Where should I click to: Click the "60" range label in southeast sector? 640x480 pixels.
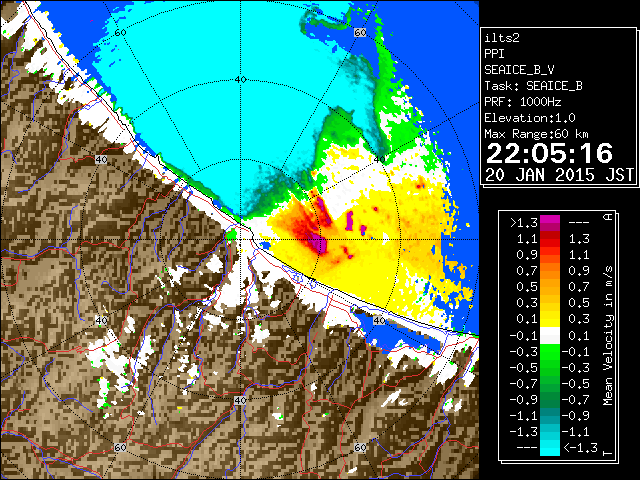click(x=360, y=447)
